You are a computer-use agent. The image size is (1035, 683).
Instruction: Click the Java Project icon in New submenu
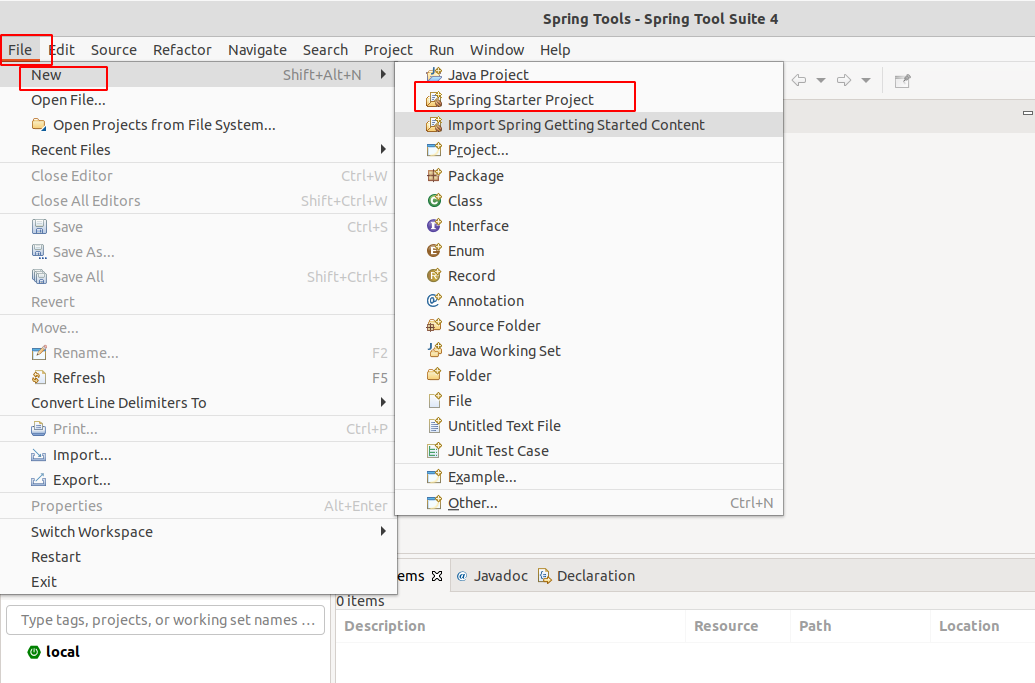coord(434,75)
